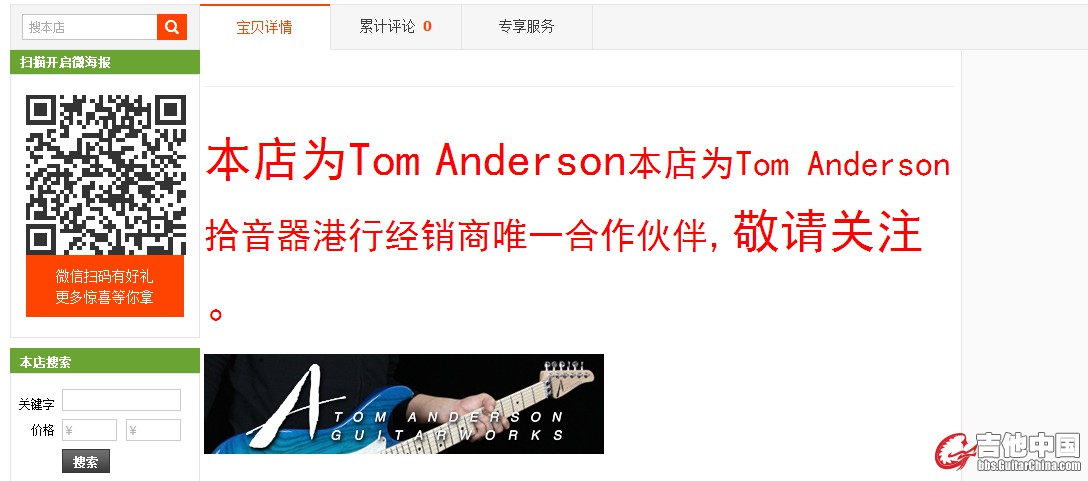Screen dimensions: 1088x481
Task: Click the maximum price input field
Action: coord(153,430)
